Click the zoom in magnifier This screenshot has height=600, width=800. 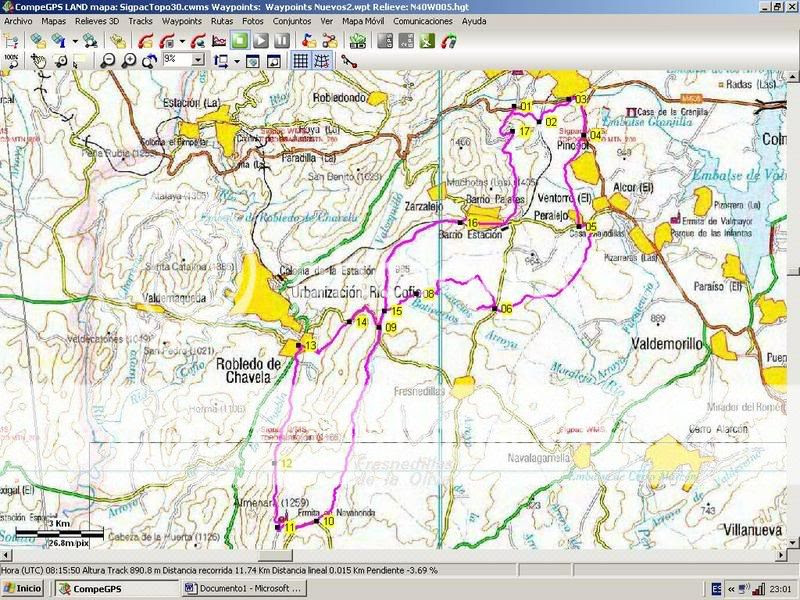coord(129,61)
